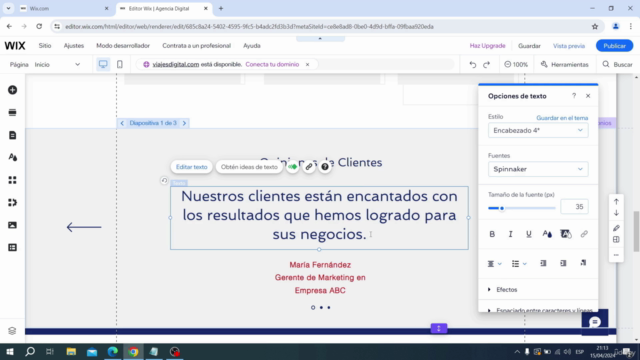This screenshot has height=360, width=640.
Task: Open the 100% zoom control
Action: coord(516,64)
